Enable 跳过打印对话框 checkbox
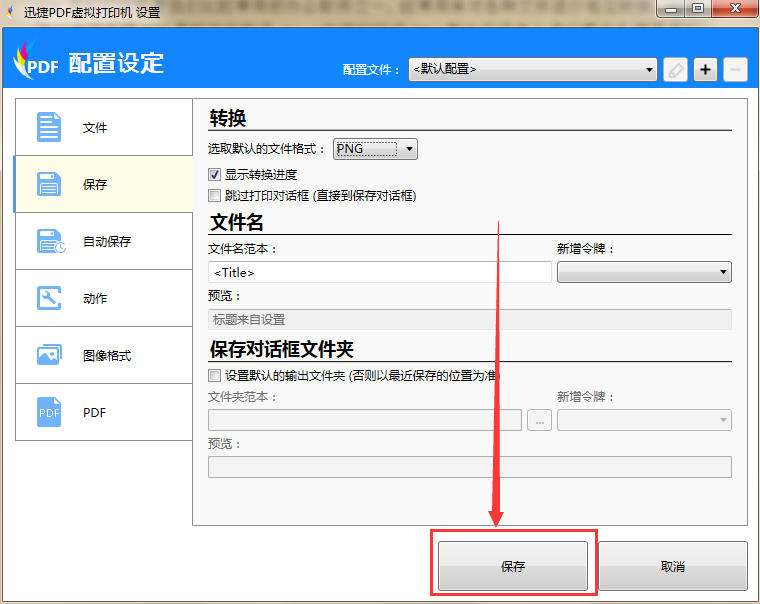Viewport: 760px width, 604px height. click(214, 196)
